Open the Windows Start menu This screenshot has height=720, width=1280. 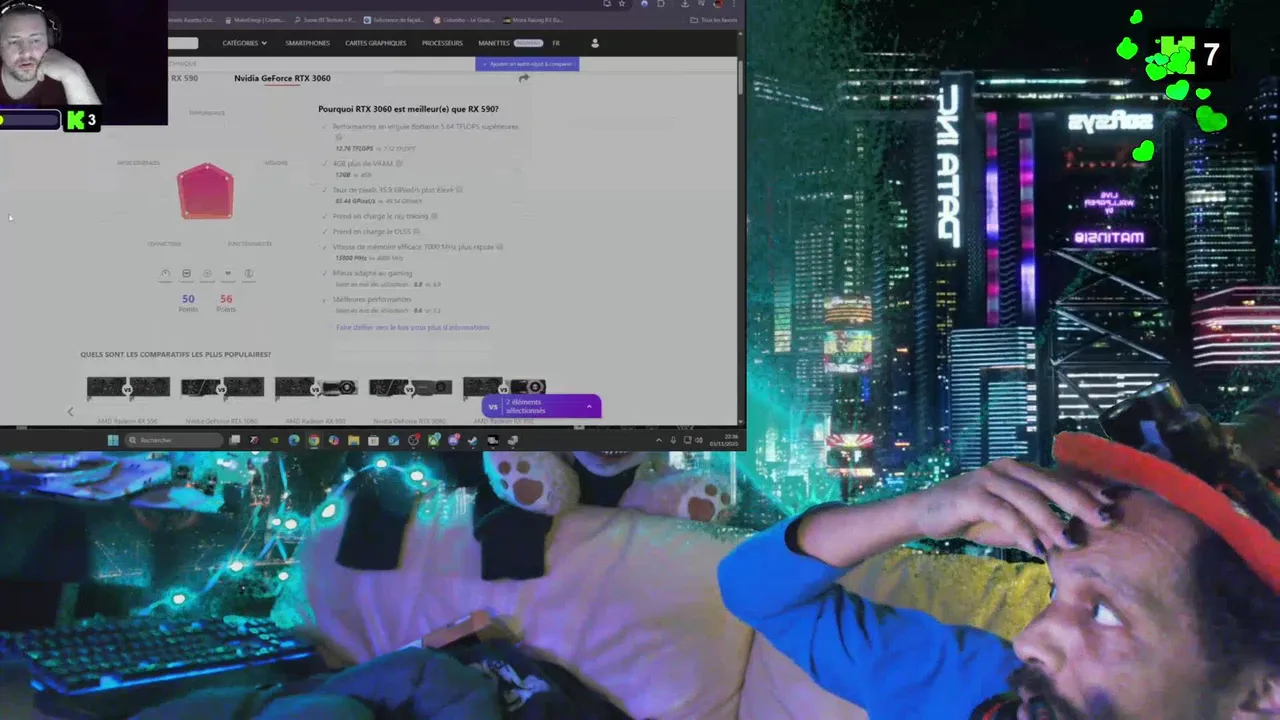tap(113, 440)
